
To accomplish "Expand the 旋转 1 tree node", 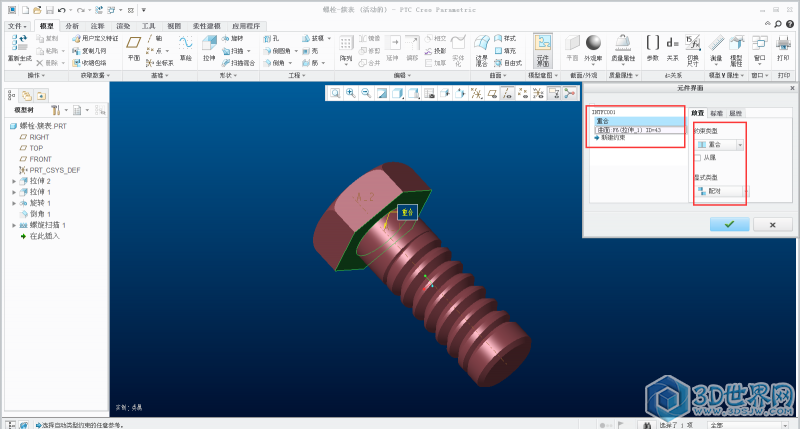I will (x=14, y=203).
